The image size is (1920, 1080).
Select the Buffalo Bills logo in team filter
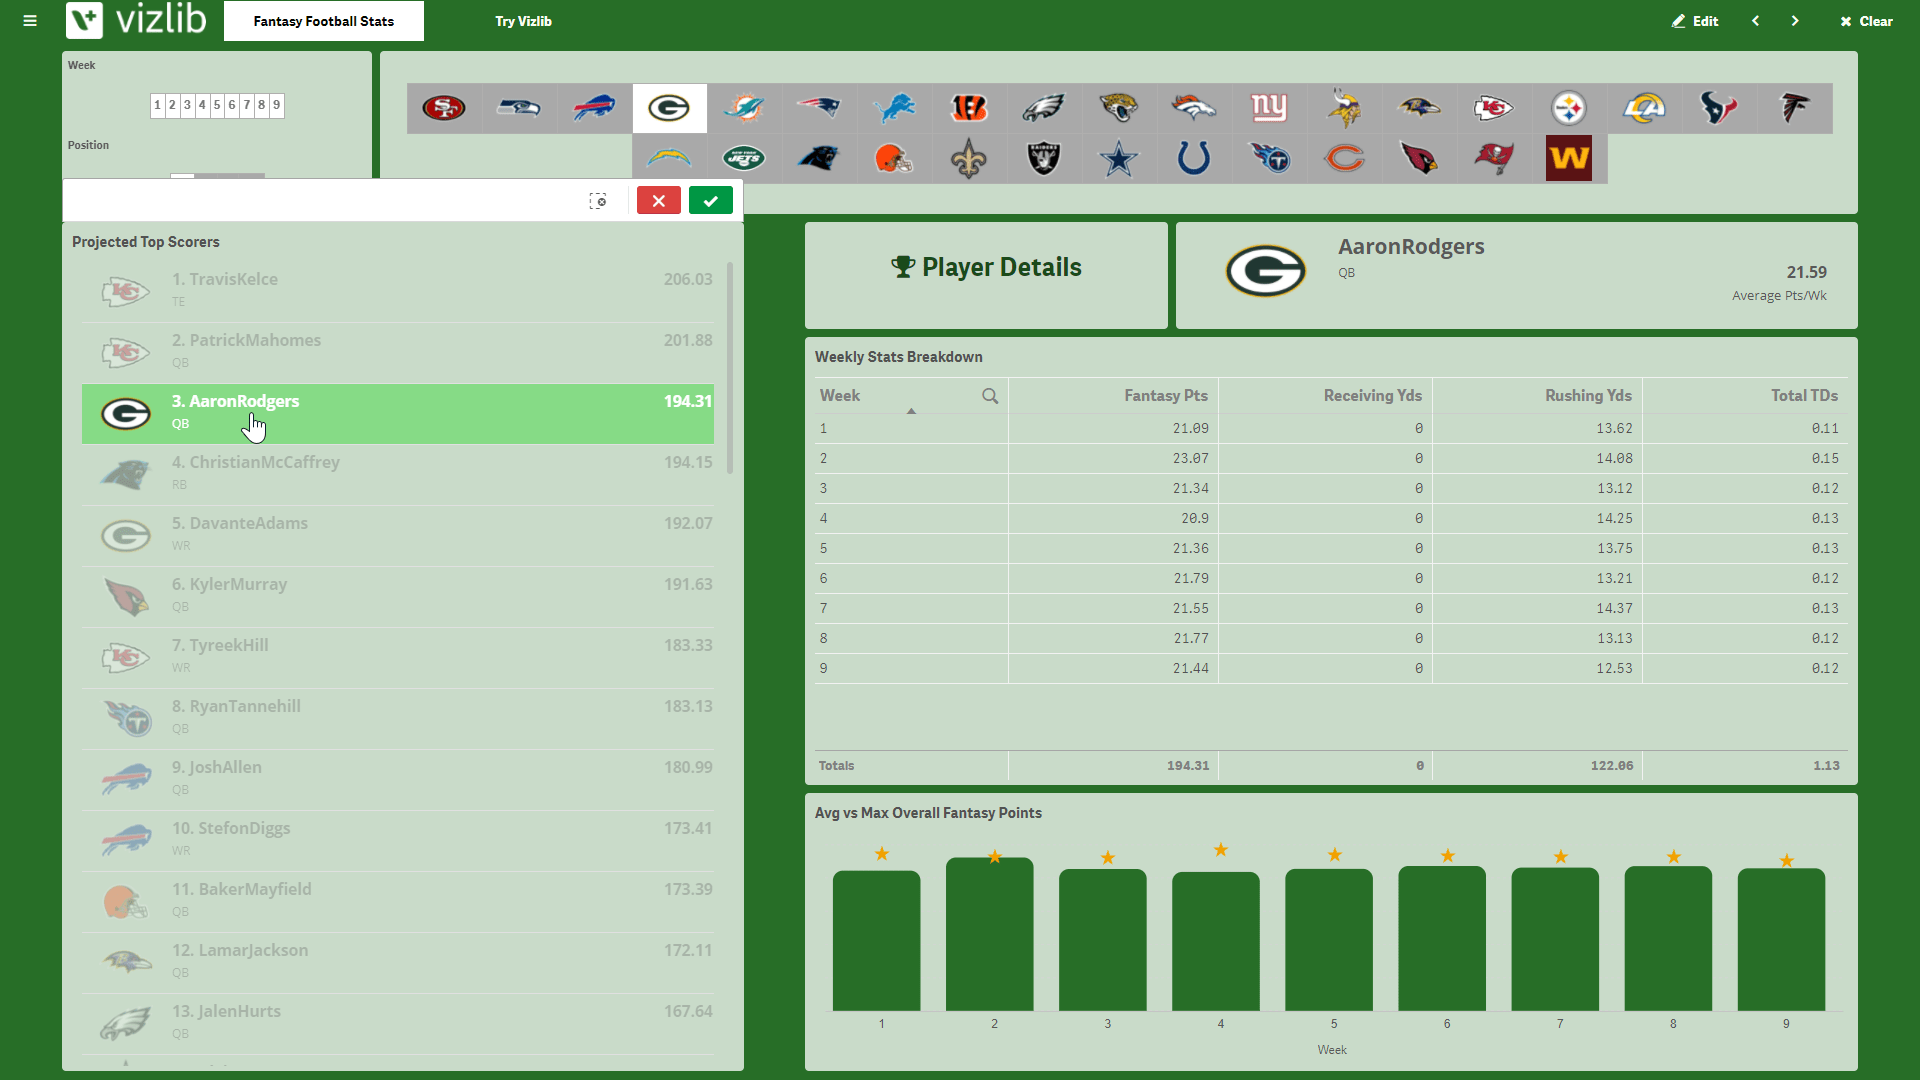594,108
